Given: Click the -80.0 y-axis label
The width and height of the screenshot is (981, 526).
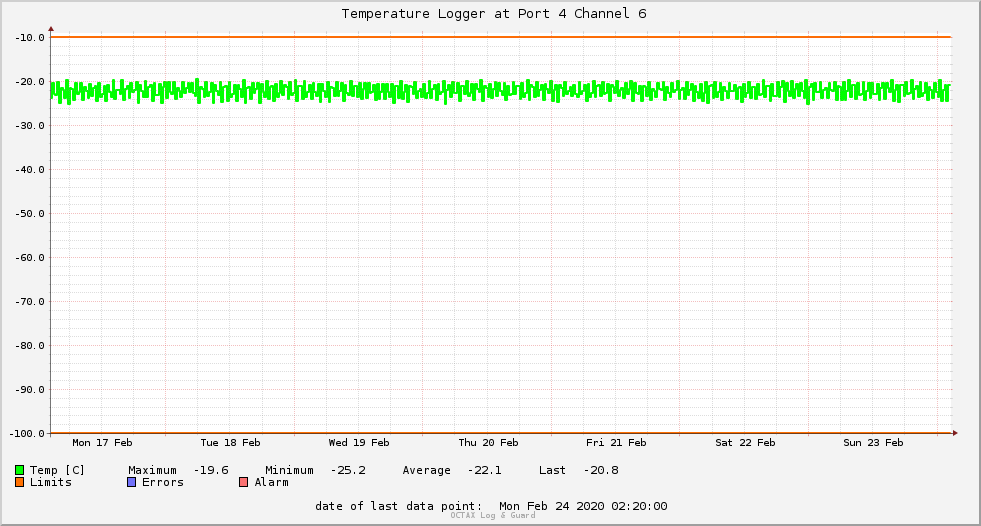Looking at the screenshot, I should (x=30, y=346).
